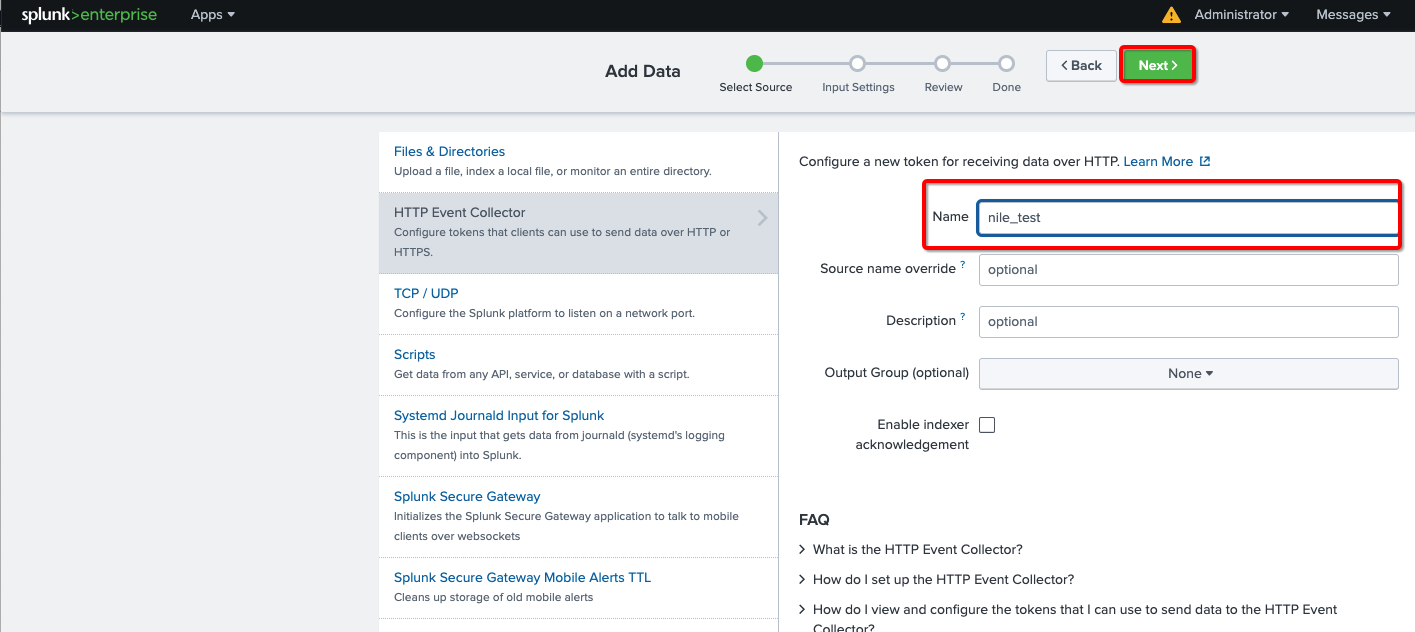Enable the indexer acknowledgement checkbox
The width and height of the screenshot is (1415, 632).
coord(987,425)
